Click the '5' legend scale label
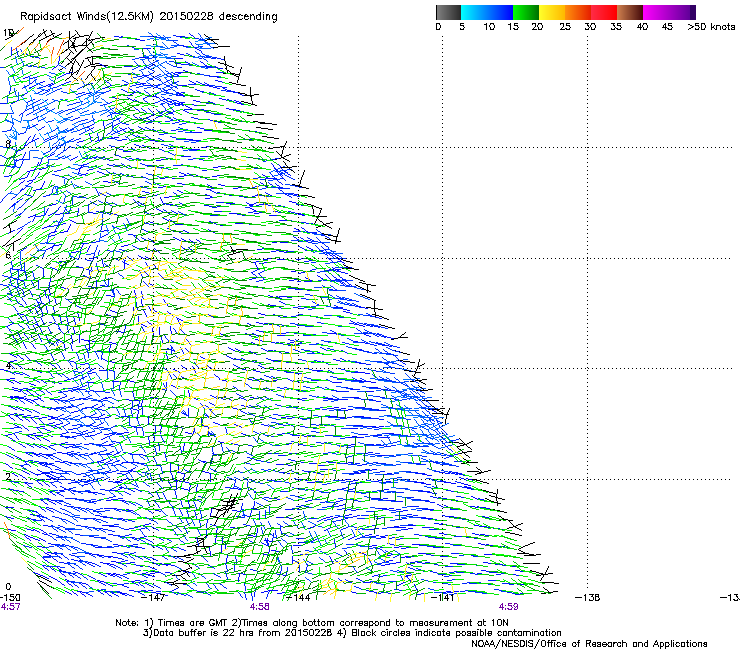Screen dimensions: 740x650 coord(462,27)
